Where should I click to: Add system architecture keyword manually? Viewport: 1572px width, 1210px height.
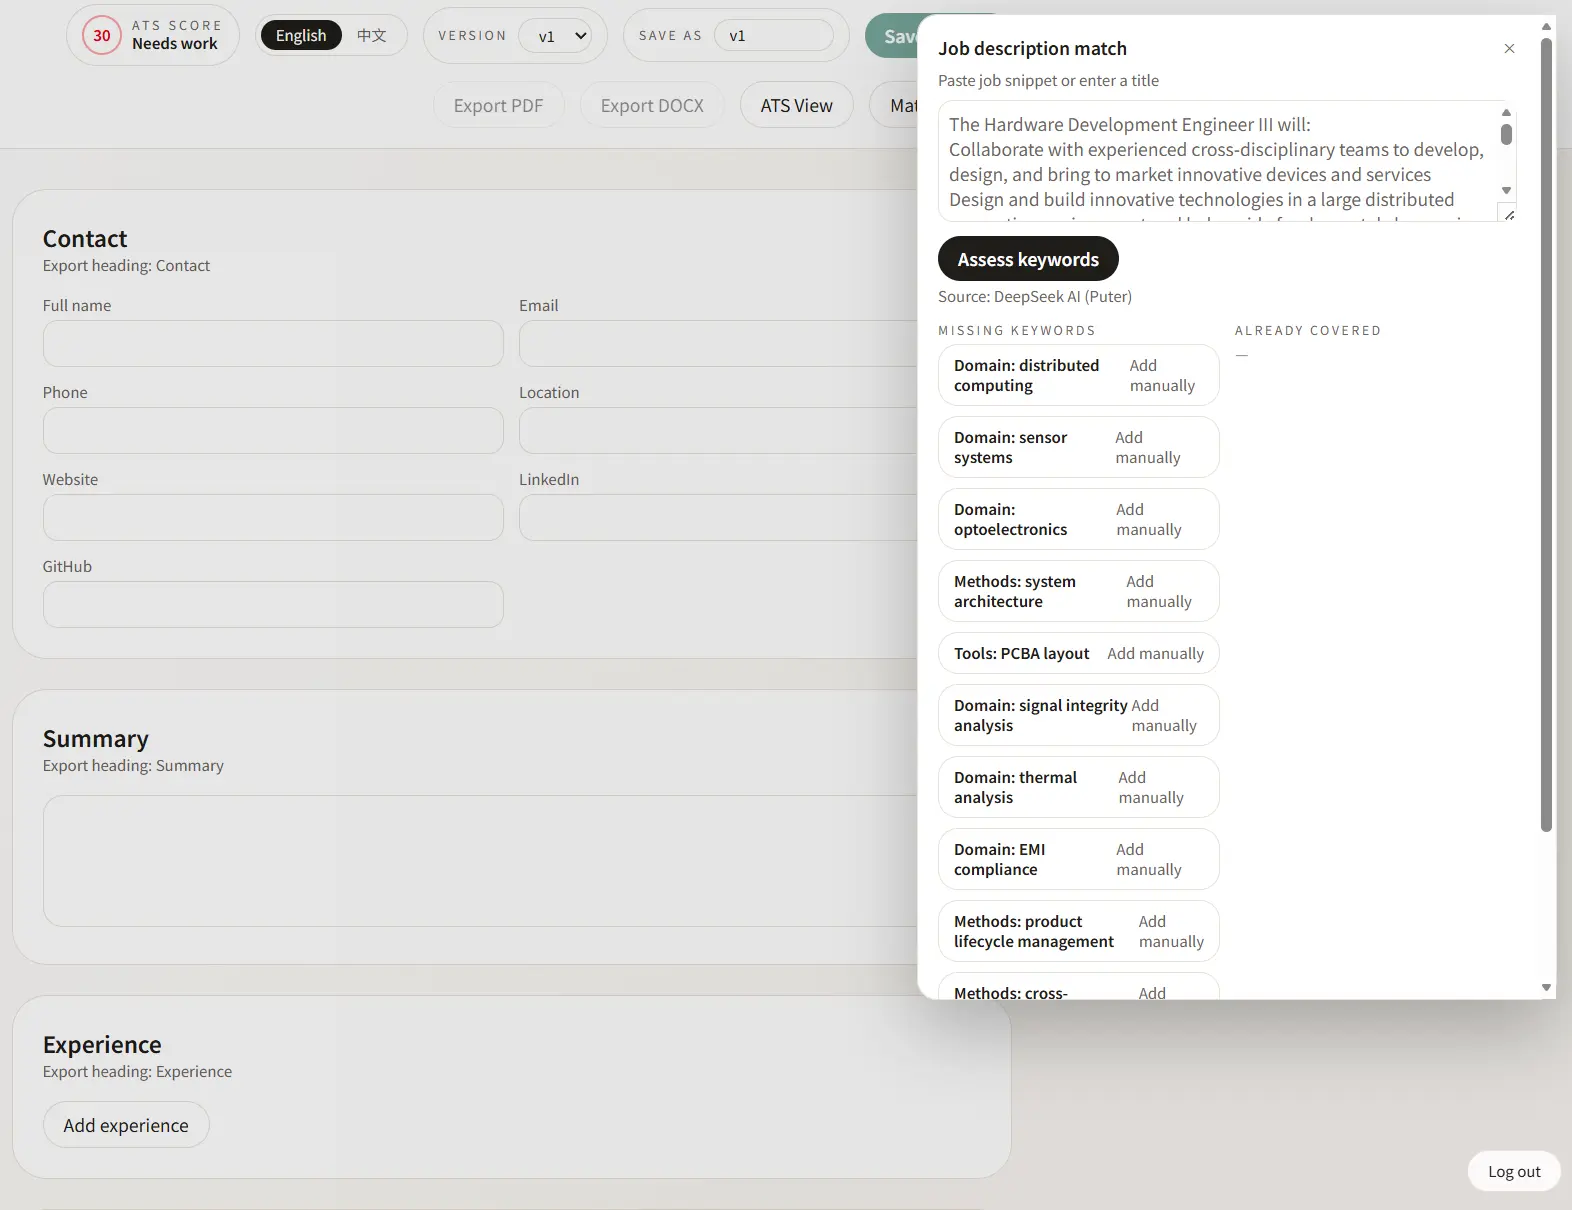(1158, 591)
